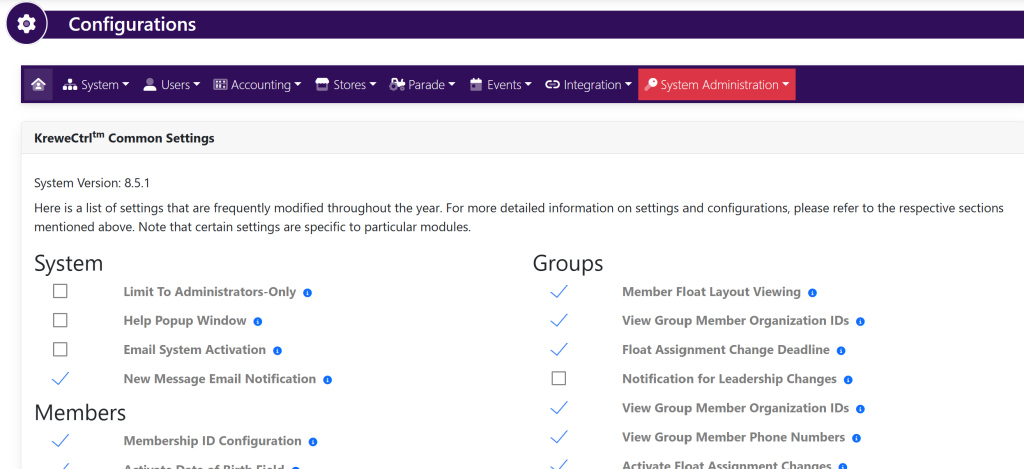Enable the Limit To Administrators-Only checkbox

click(x=60, y=292)
